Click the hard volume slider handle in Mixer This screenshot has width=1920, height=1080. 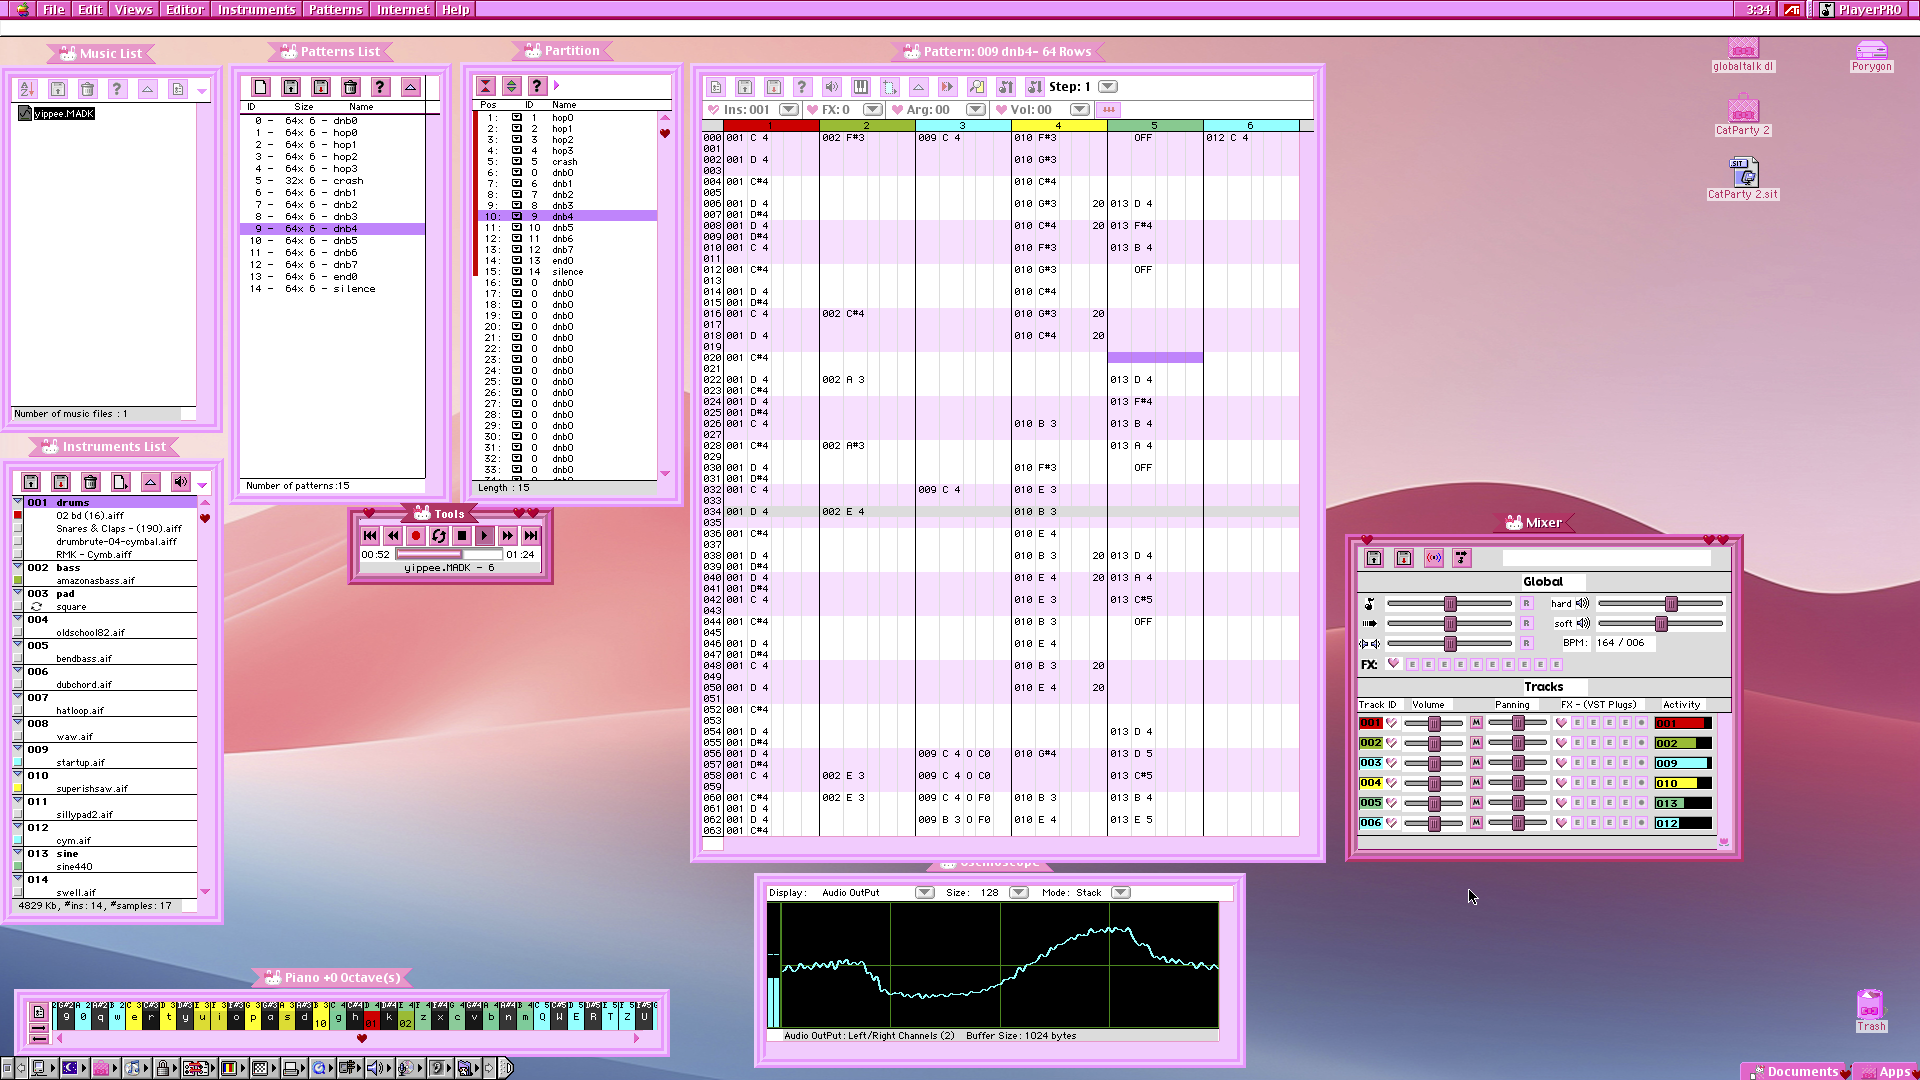1671,603
